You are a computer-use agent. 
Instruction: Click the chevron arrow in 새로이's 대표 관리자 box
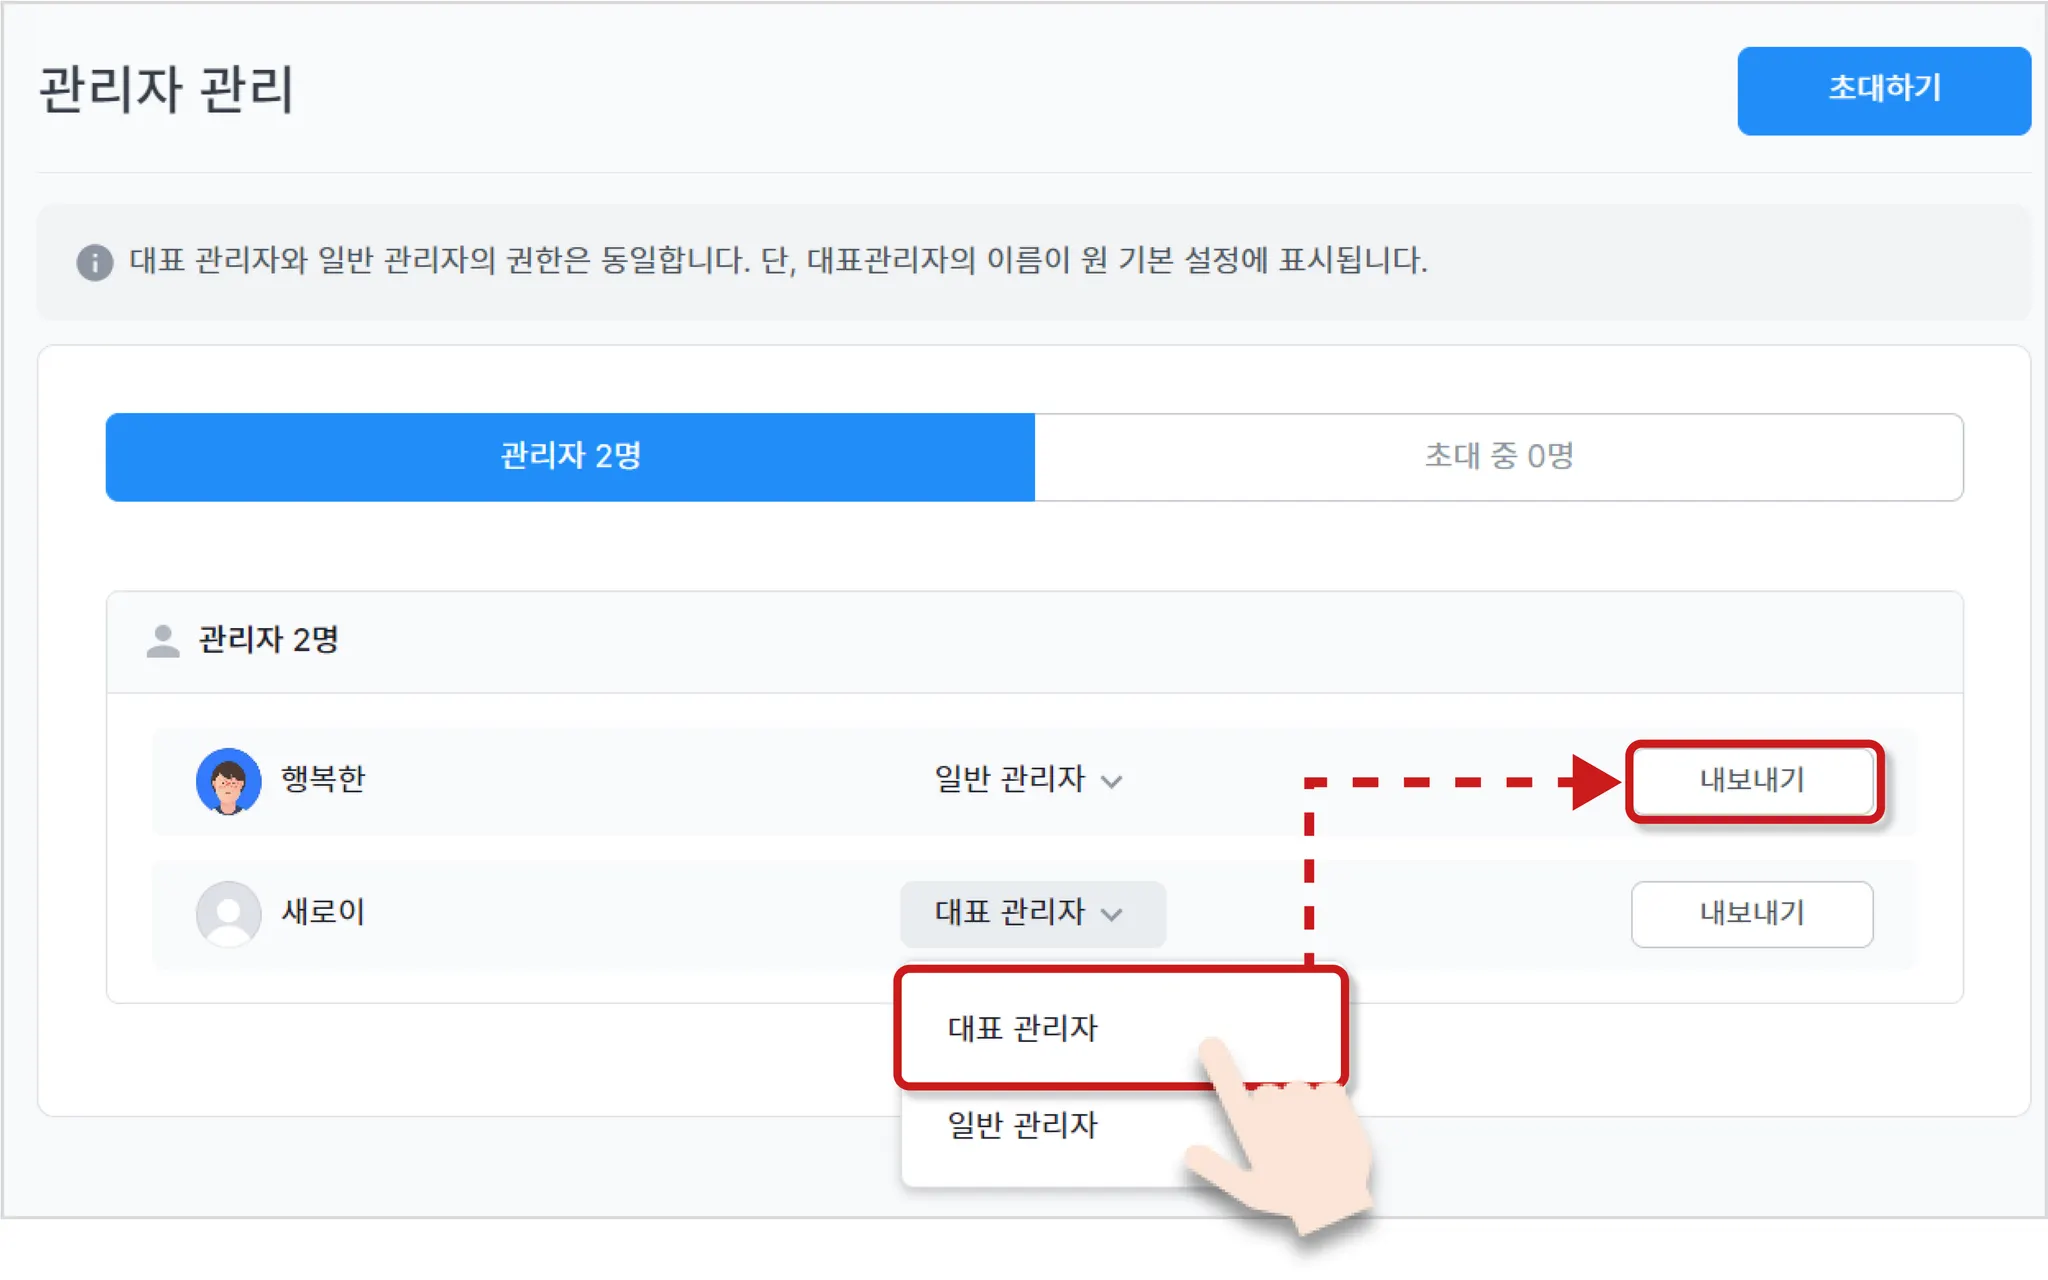click(1111, 914)
